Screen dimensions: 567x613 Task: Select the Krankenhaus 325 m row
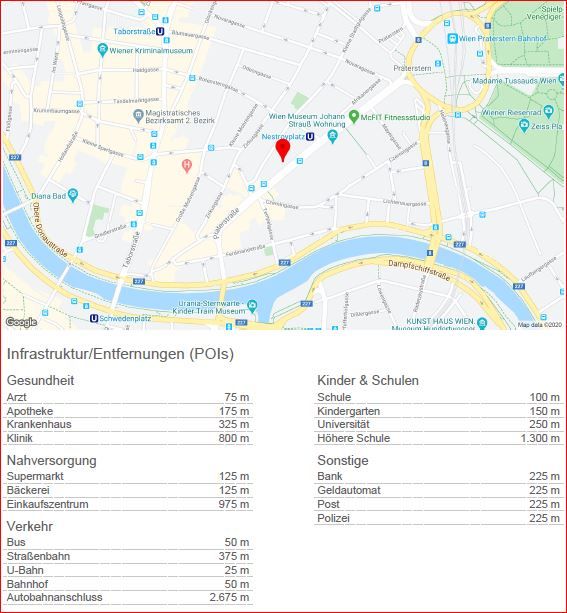128,424
